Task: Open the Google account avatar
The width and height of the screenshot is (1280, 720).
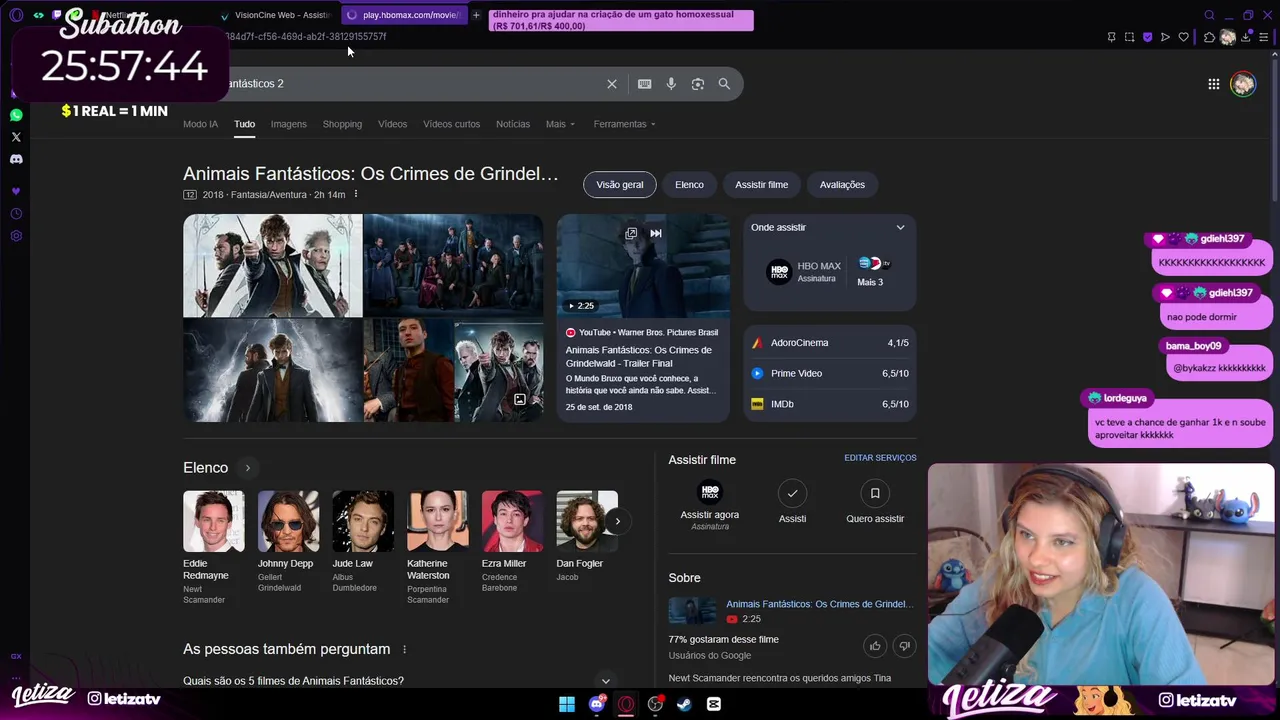Action: (x=1243, y=84)
